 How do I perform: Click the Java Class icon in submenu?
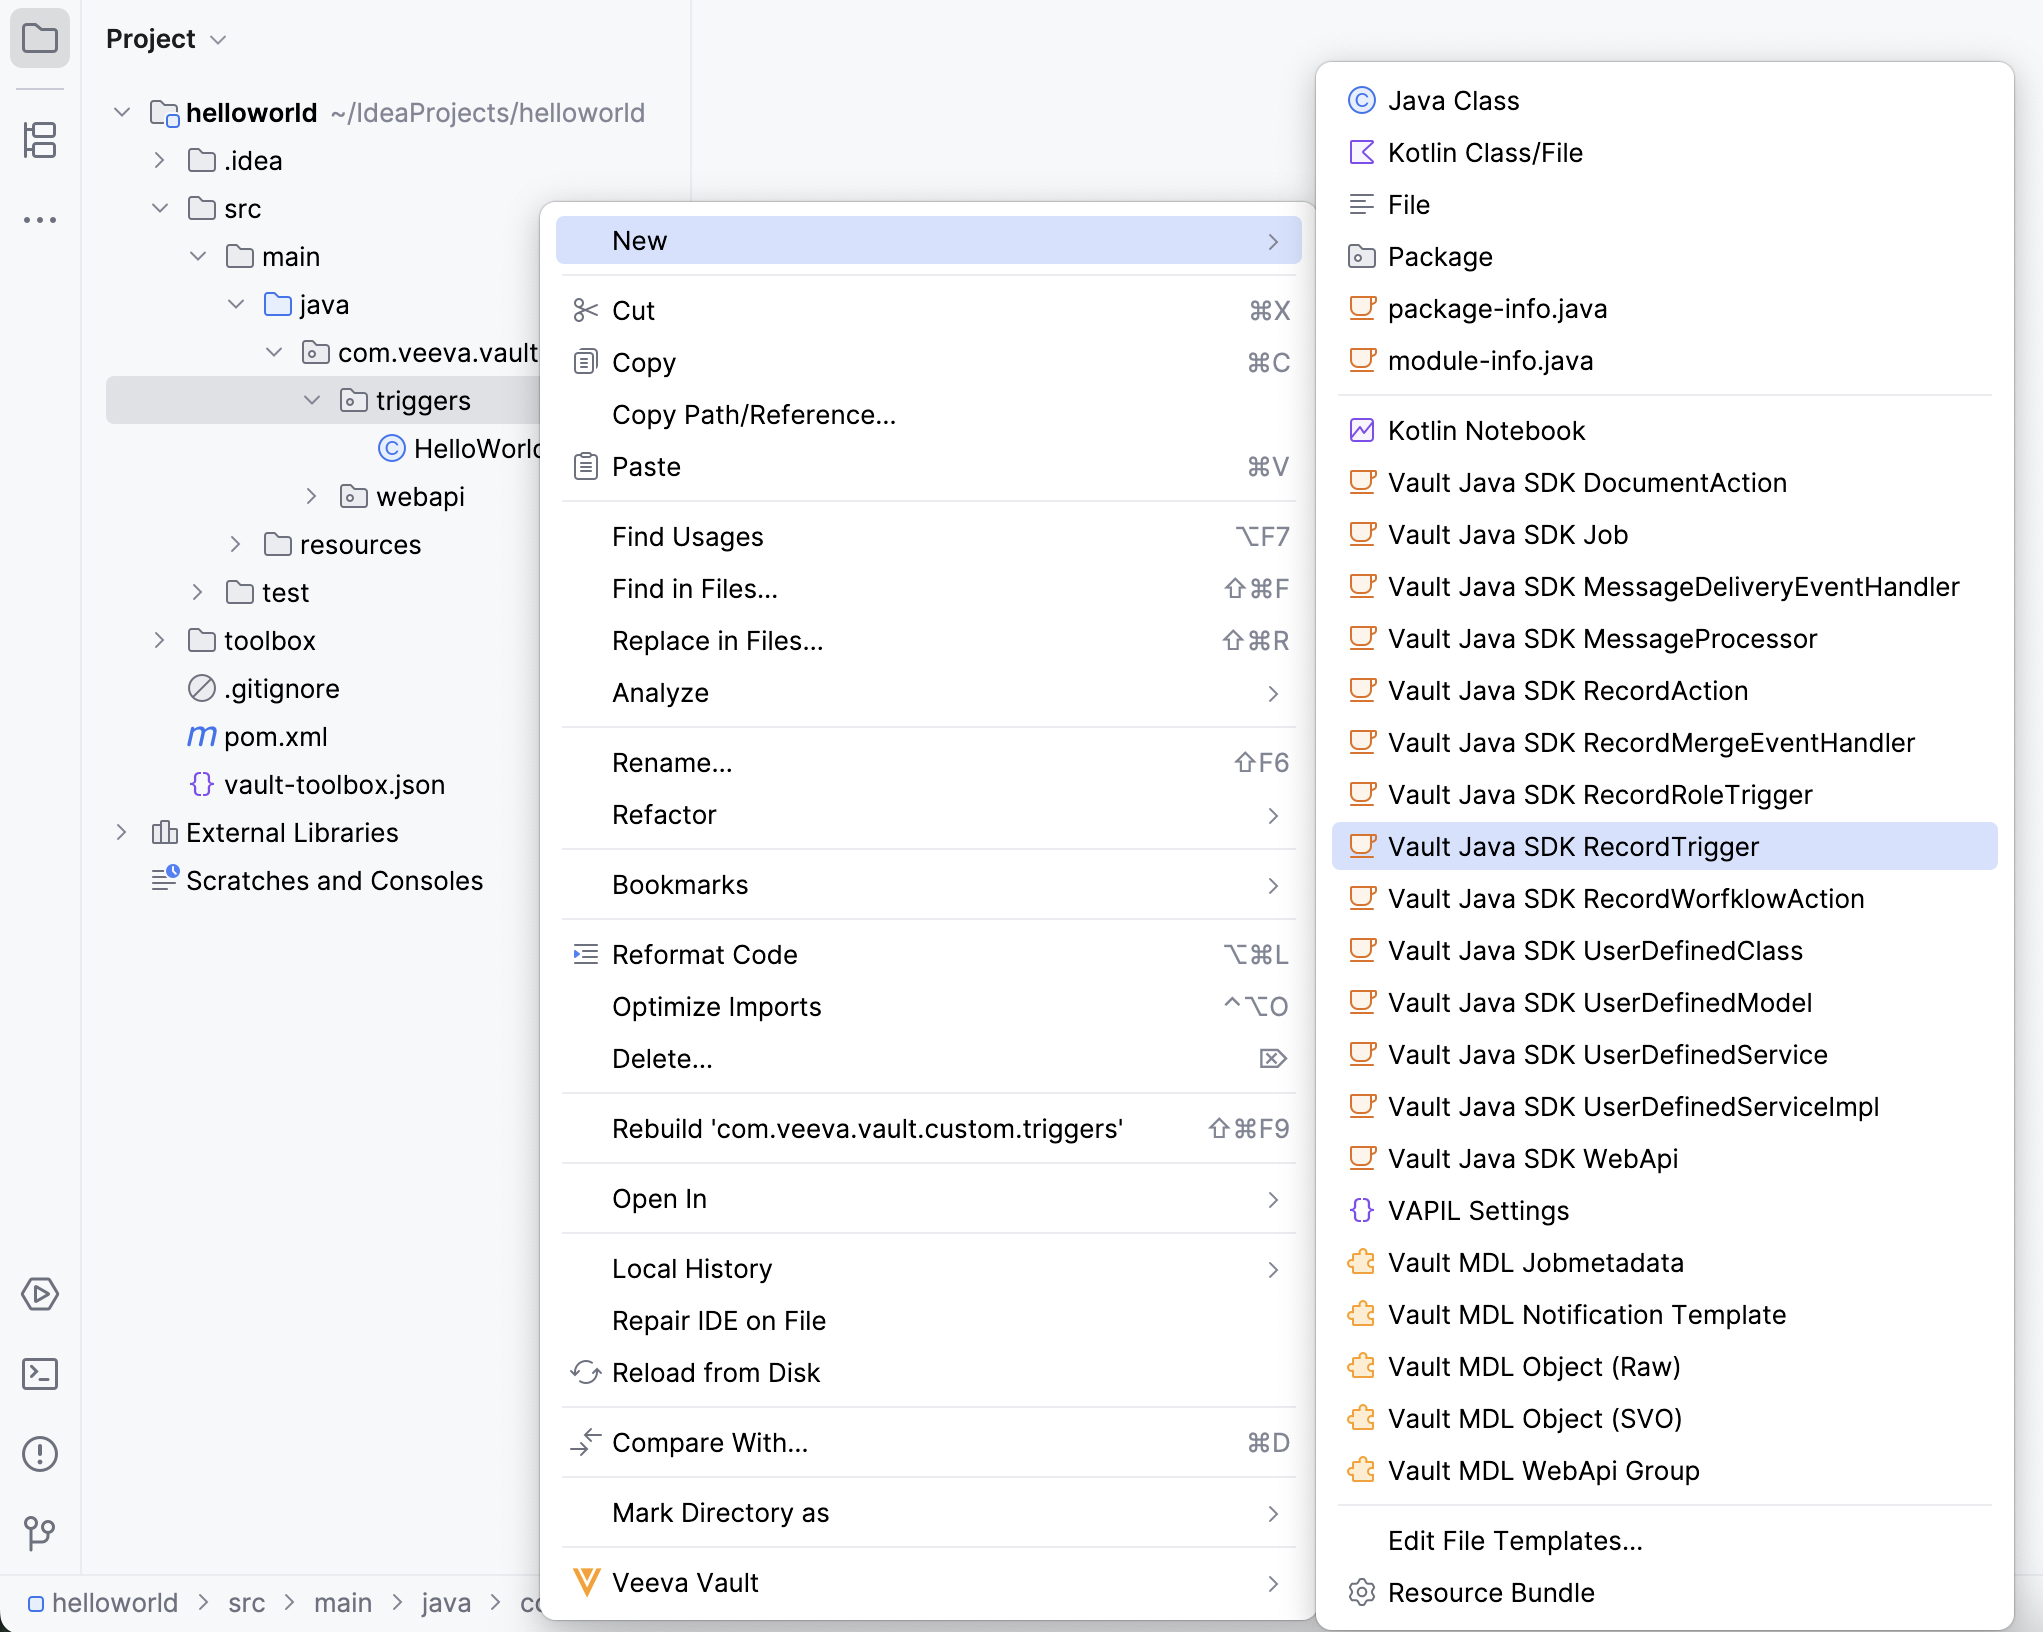pos(1362,101)
